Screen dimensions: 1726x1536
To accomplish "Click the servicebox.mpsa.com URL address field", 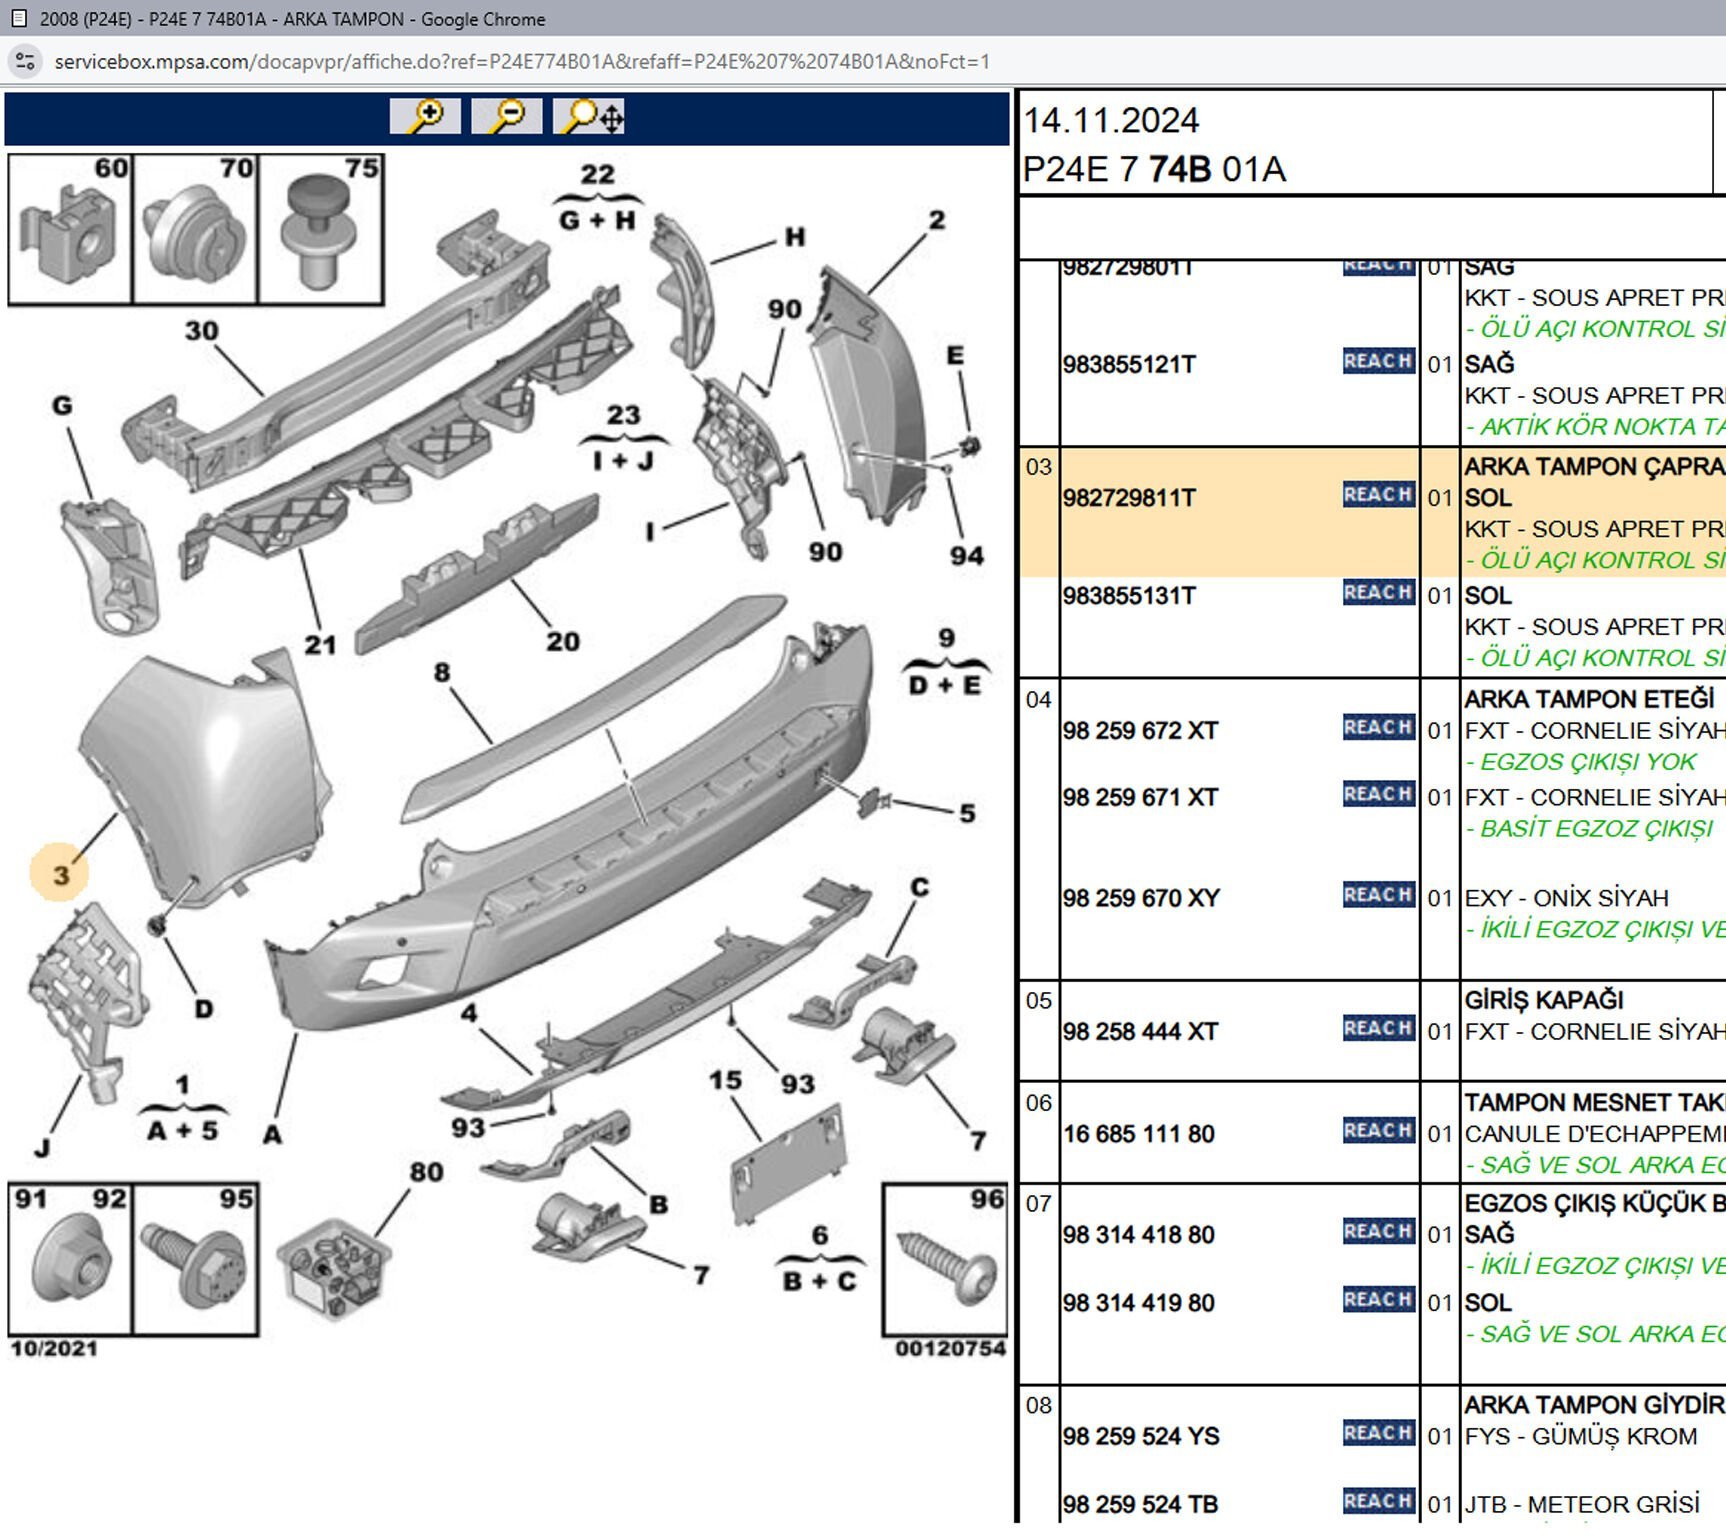I will click(x=522, y=62).
